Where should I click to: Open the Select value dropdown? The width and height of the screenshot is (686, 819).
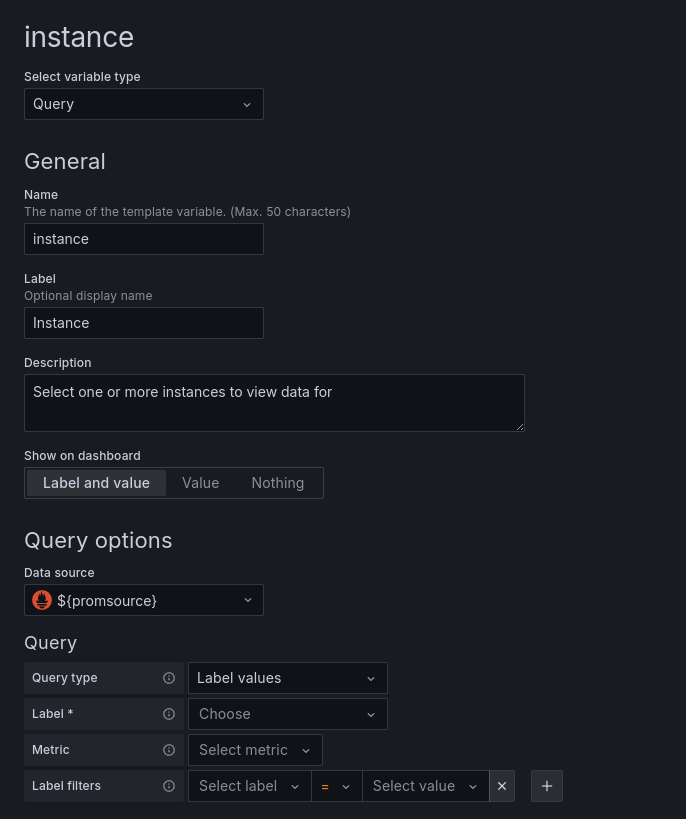[425, 786]
